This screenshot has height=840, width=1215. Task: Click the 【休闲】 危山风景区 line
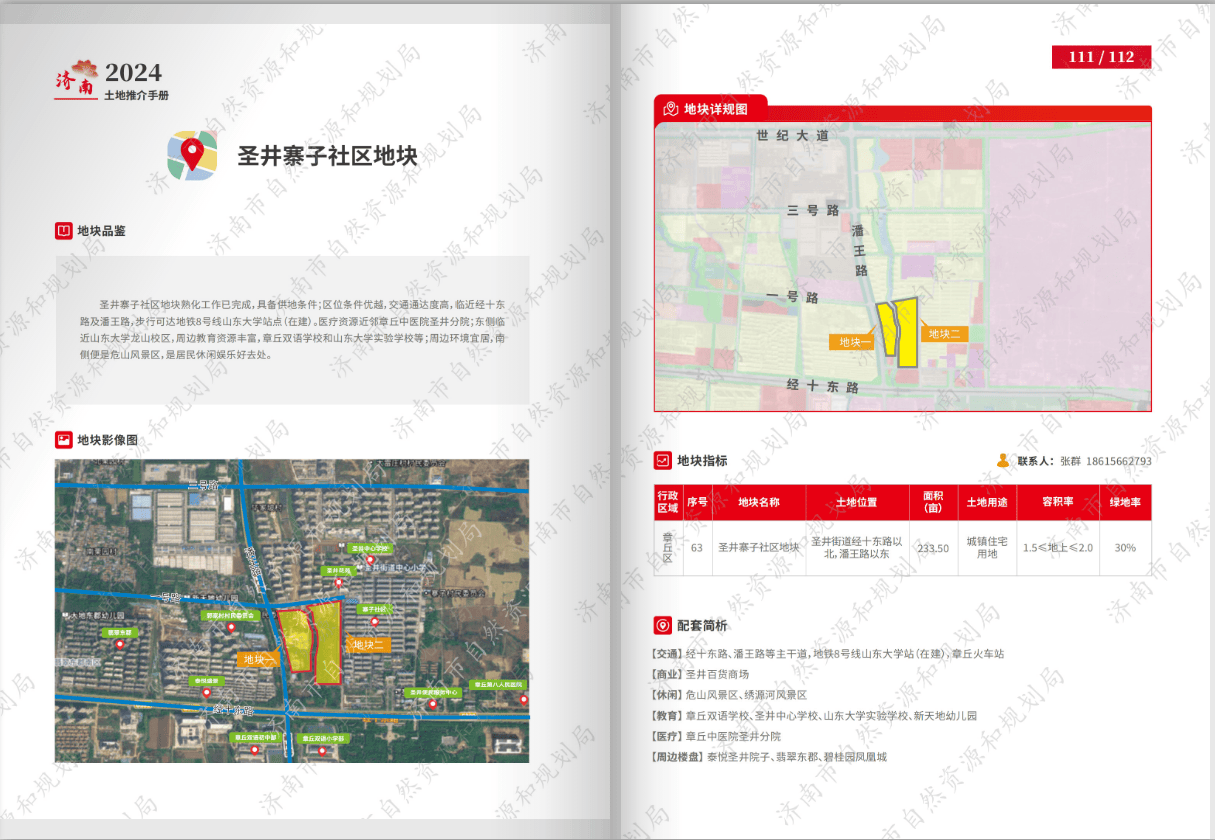point(728,695)
